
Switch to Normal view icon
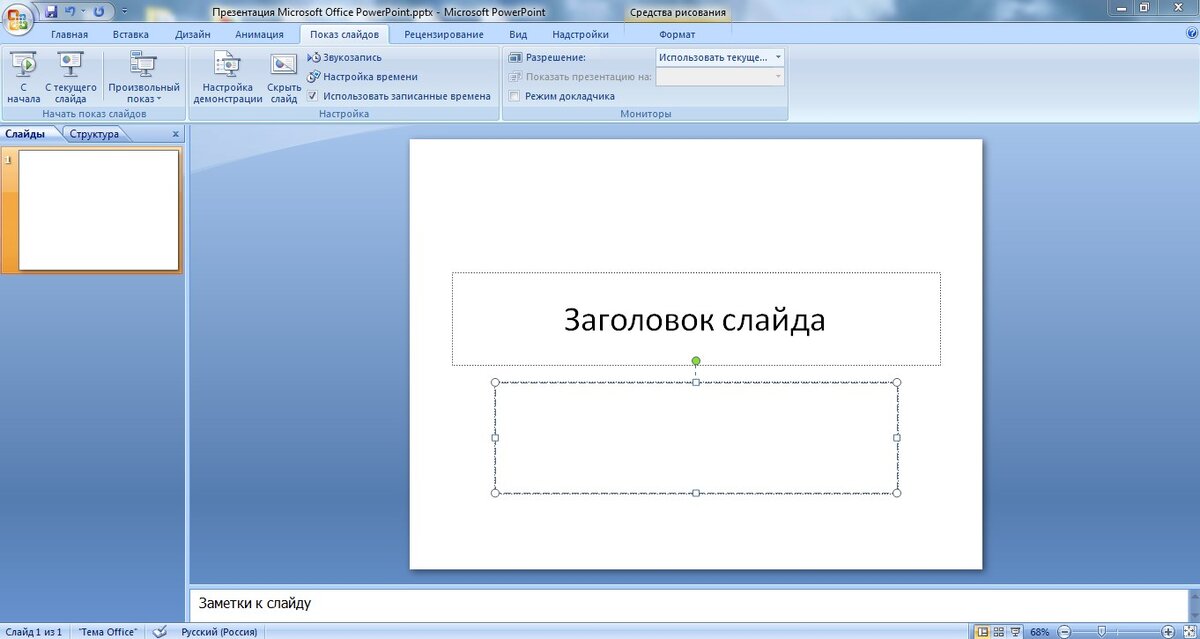[982, 631]
